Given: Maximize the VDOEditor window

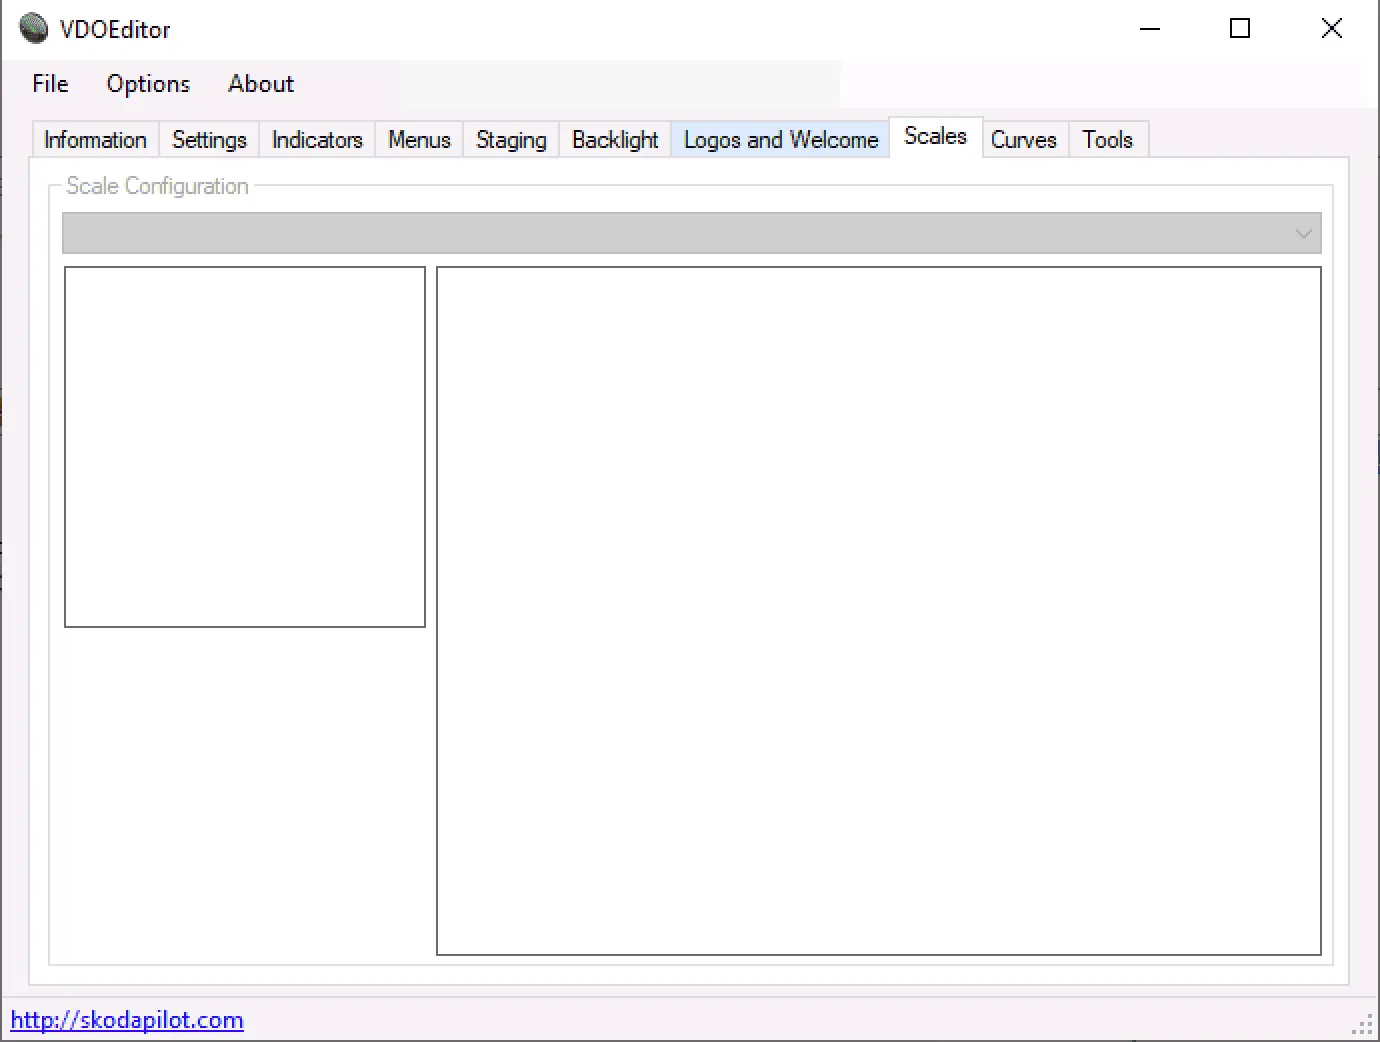Looking at the screenshot, I should point(1240,29).
